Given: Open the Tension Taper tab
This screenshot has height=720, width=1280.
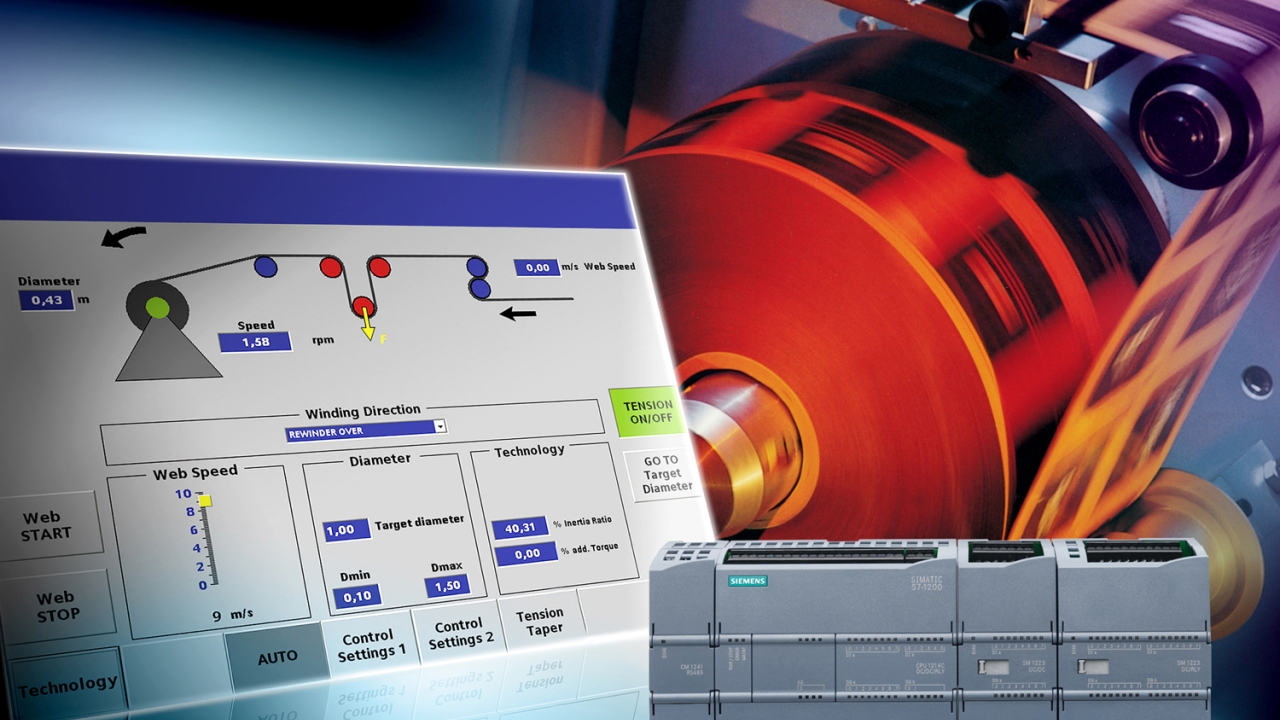Looking at the screenshot, I should click(x=539, y=621).
